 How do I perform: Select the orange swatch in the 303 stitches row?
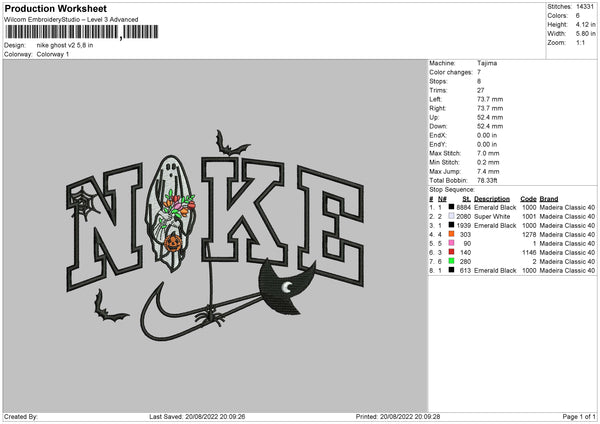(452, 234)
